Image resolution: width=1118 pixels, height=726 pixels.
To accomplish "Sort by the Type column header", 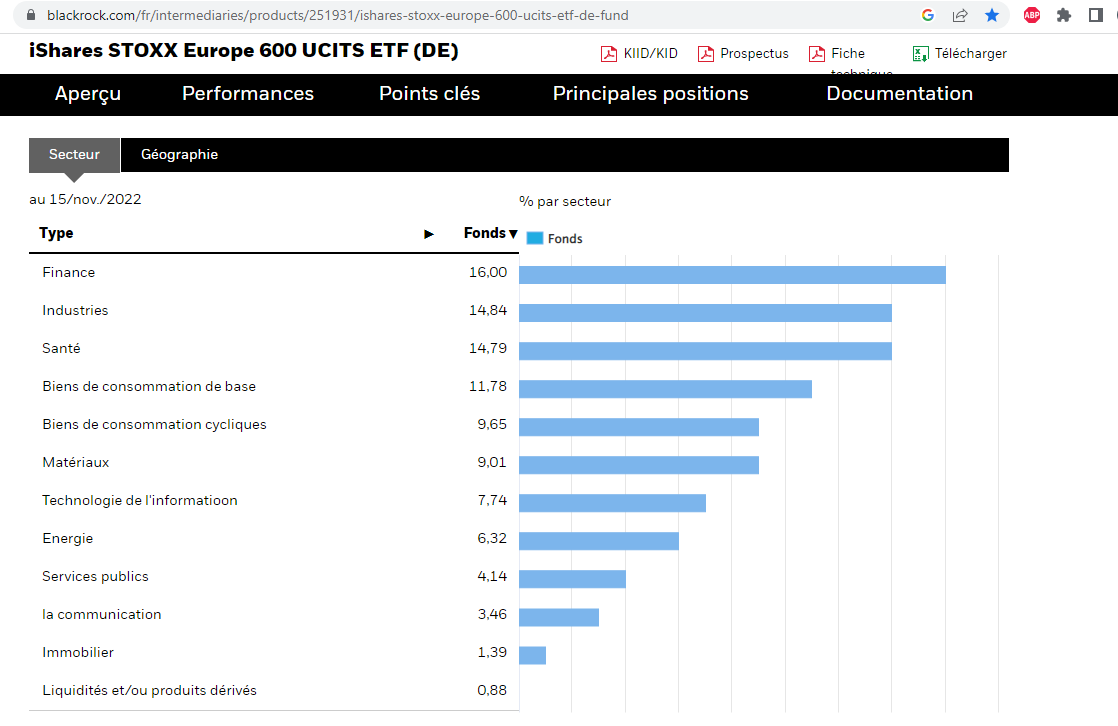I will pos(56,233).
